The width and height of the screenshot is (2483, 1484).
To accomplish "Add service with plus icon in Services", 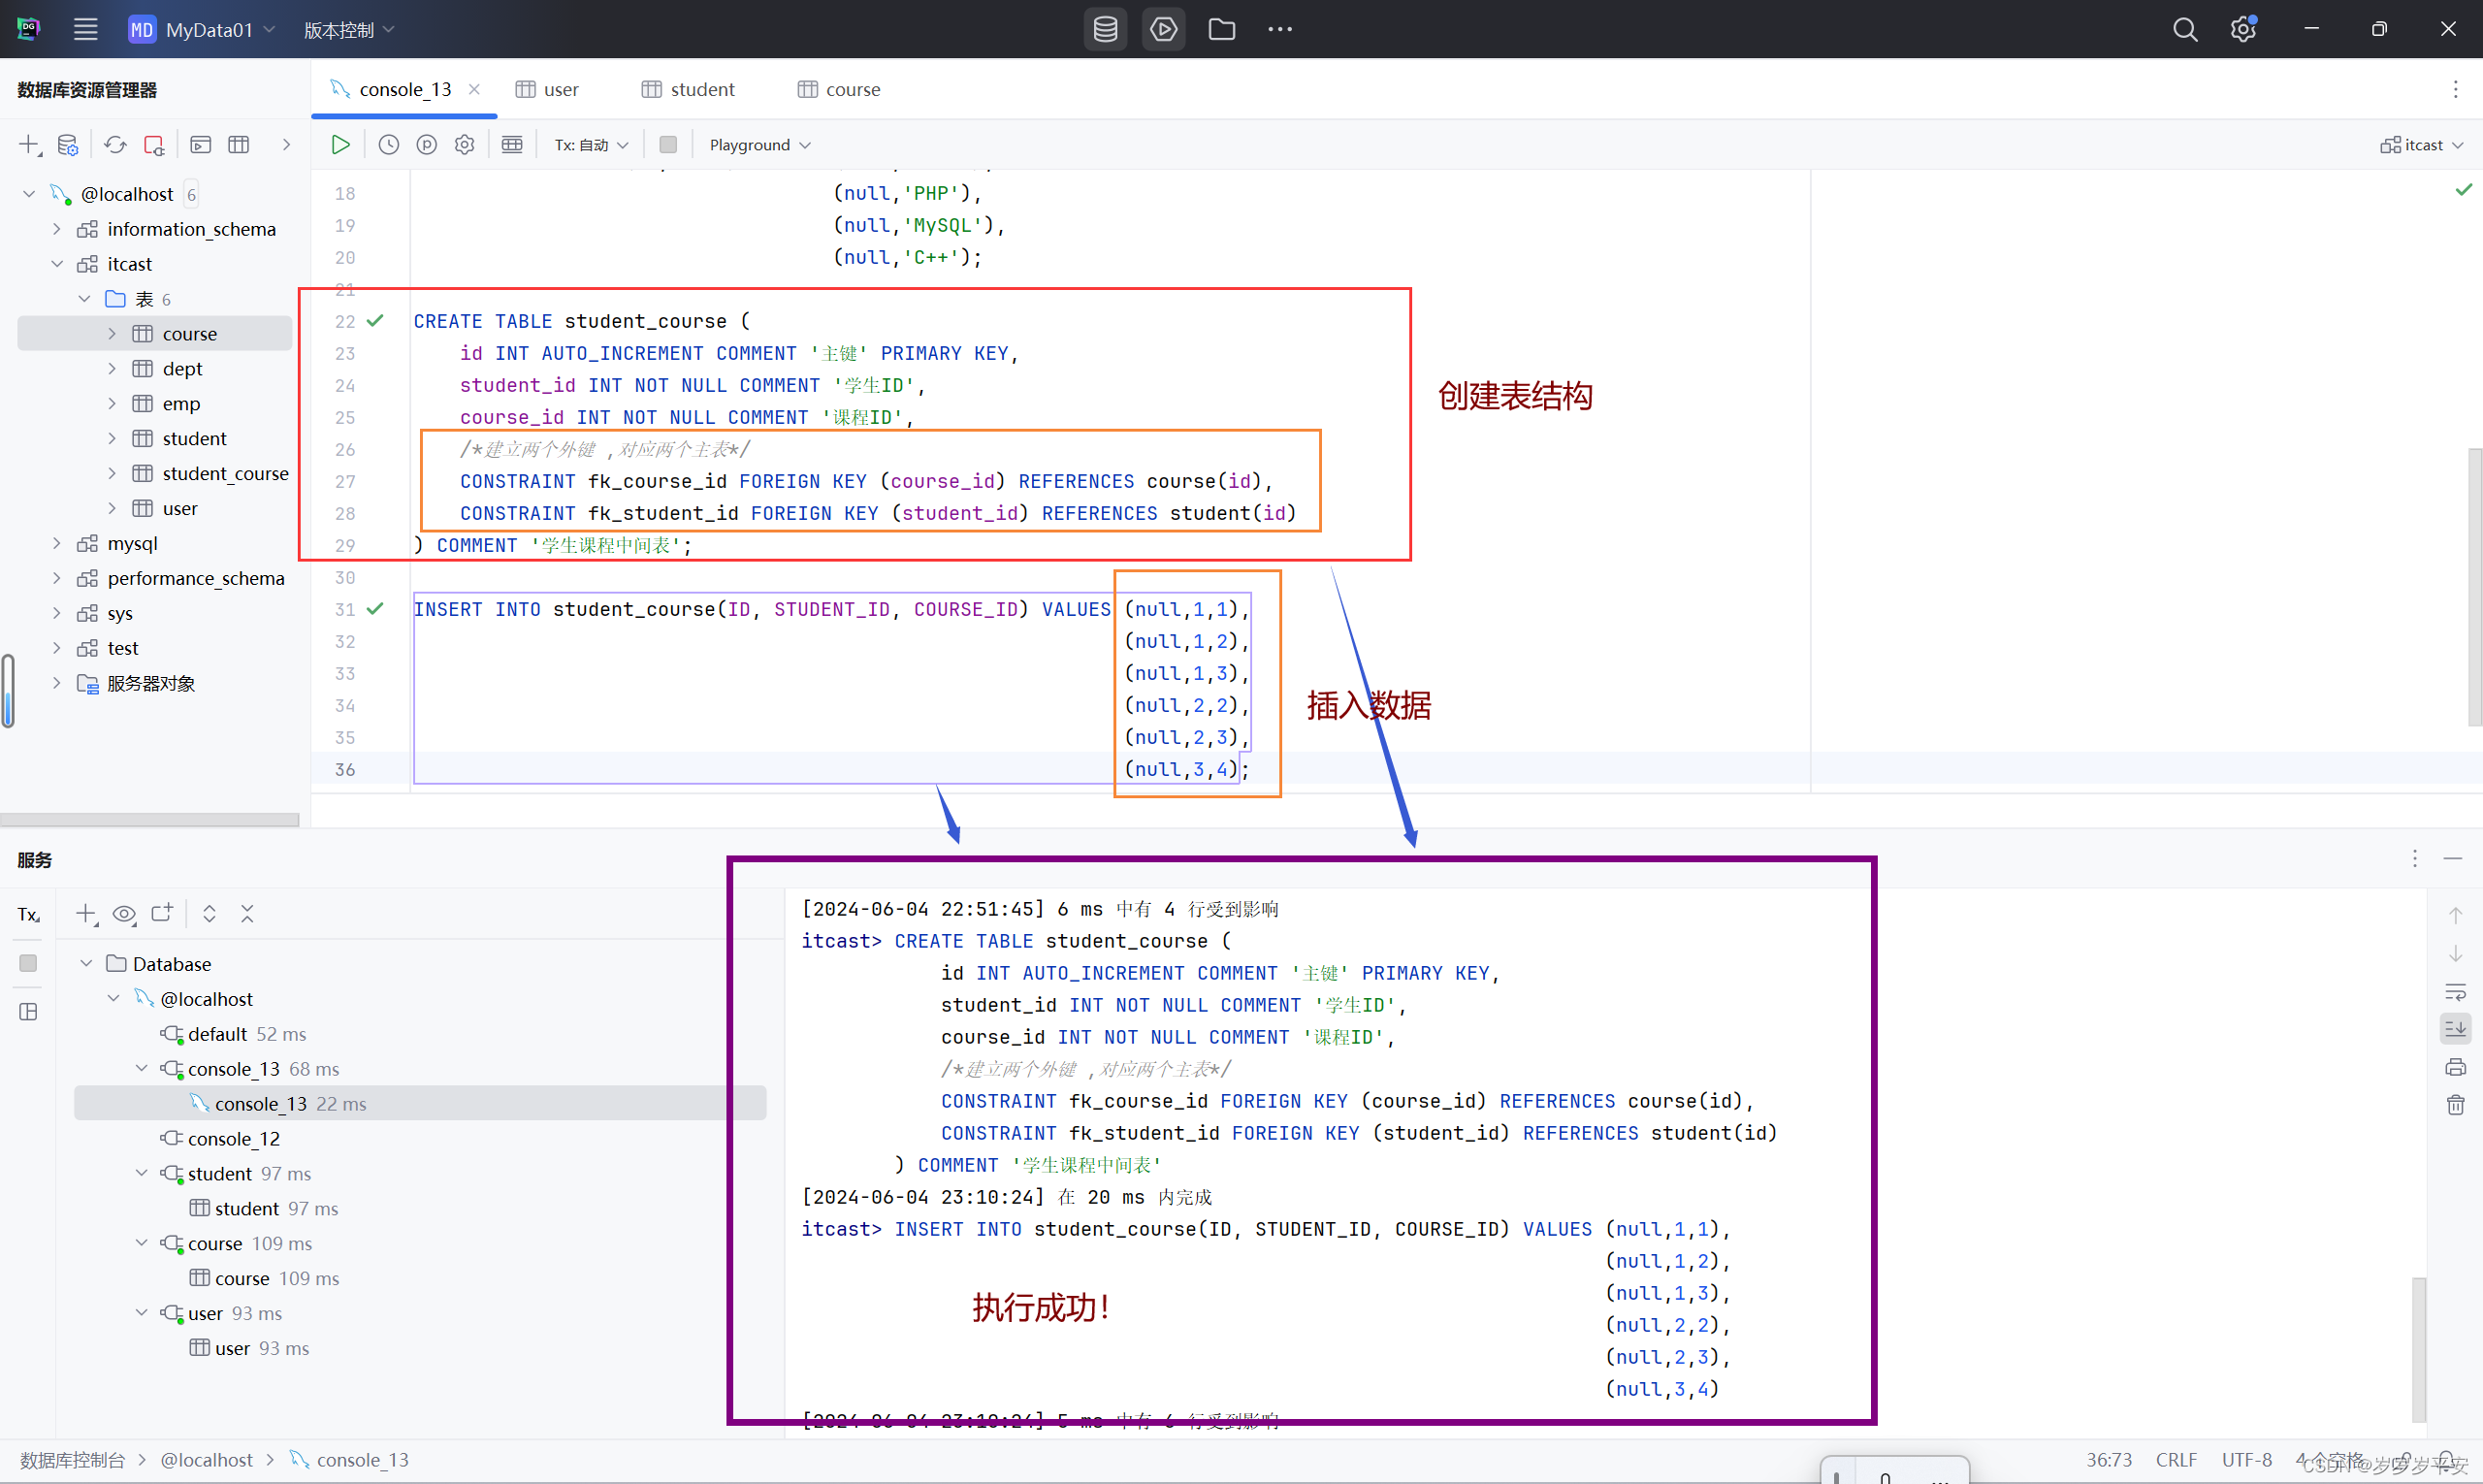I will 87,913.
